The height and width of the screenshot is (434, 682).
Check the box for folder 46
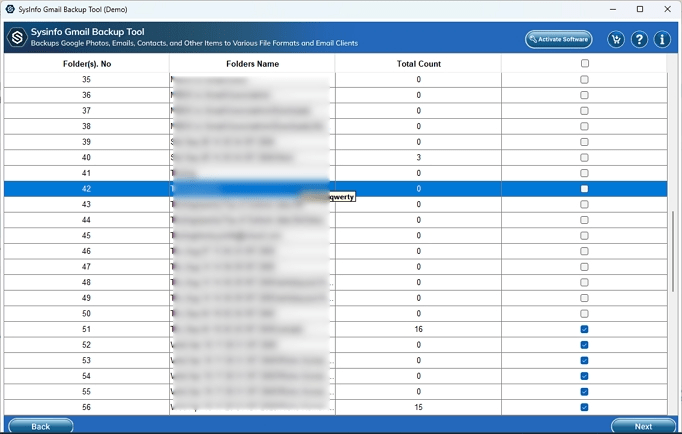tap(584, 251)
